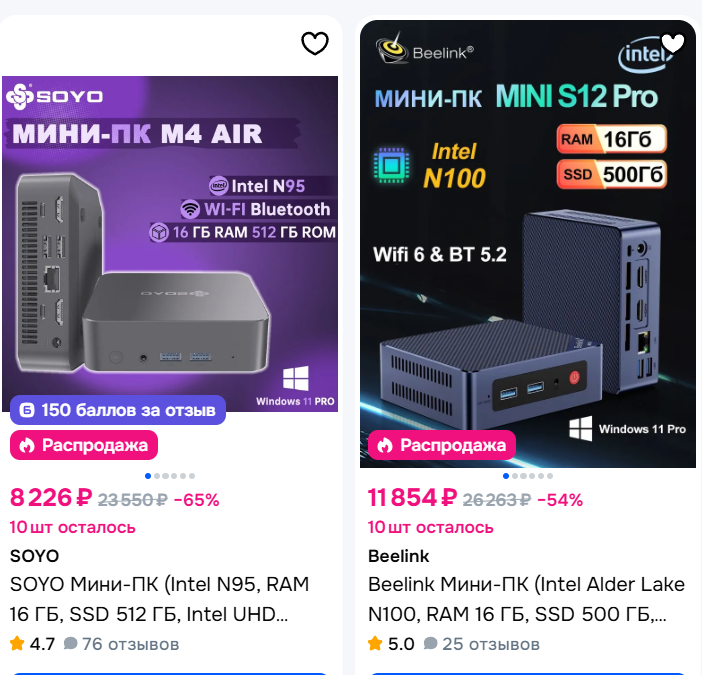Click the comment bubble icon beside 76 отзывов
This screenshot has height=675, width=702.
click(70, 644)
